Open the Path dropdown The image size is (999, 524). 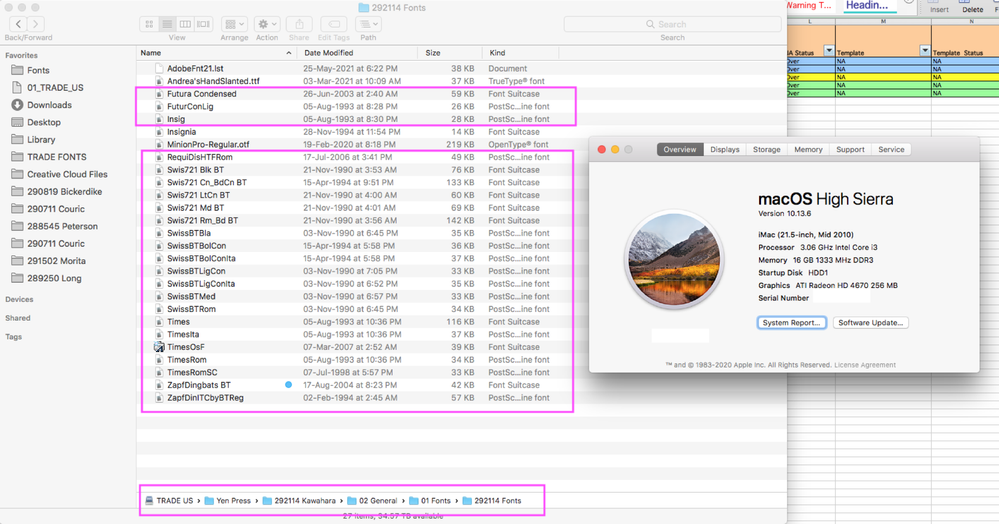(x=368, y=24)
